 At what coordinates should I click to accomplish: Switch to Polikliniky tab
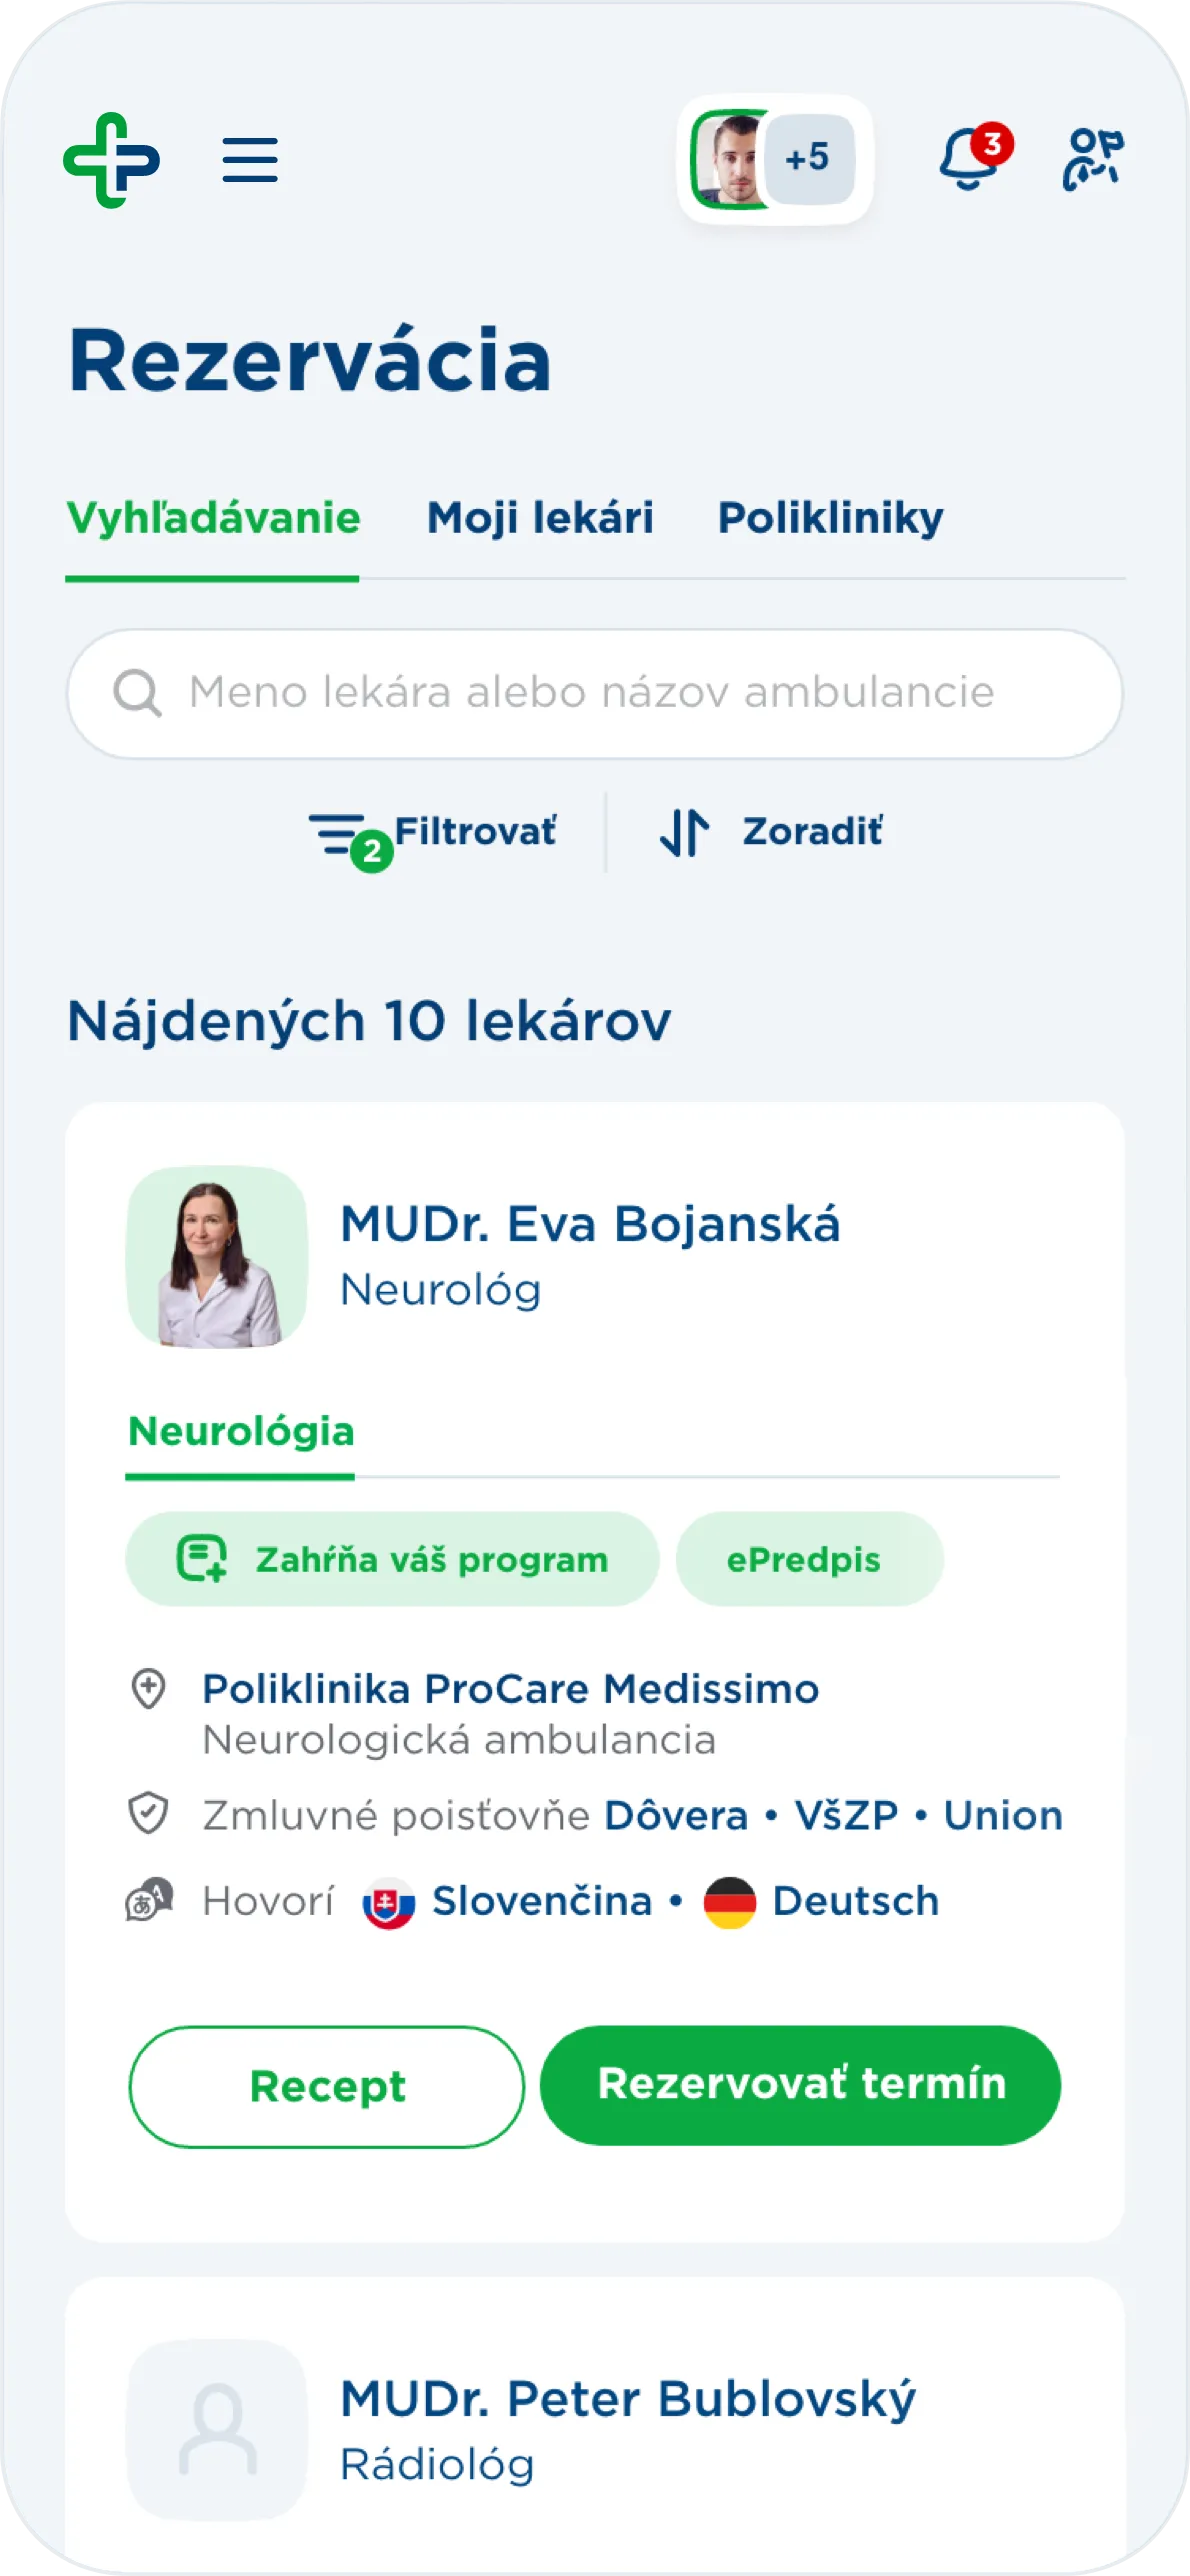point(830,518)
